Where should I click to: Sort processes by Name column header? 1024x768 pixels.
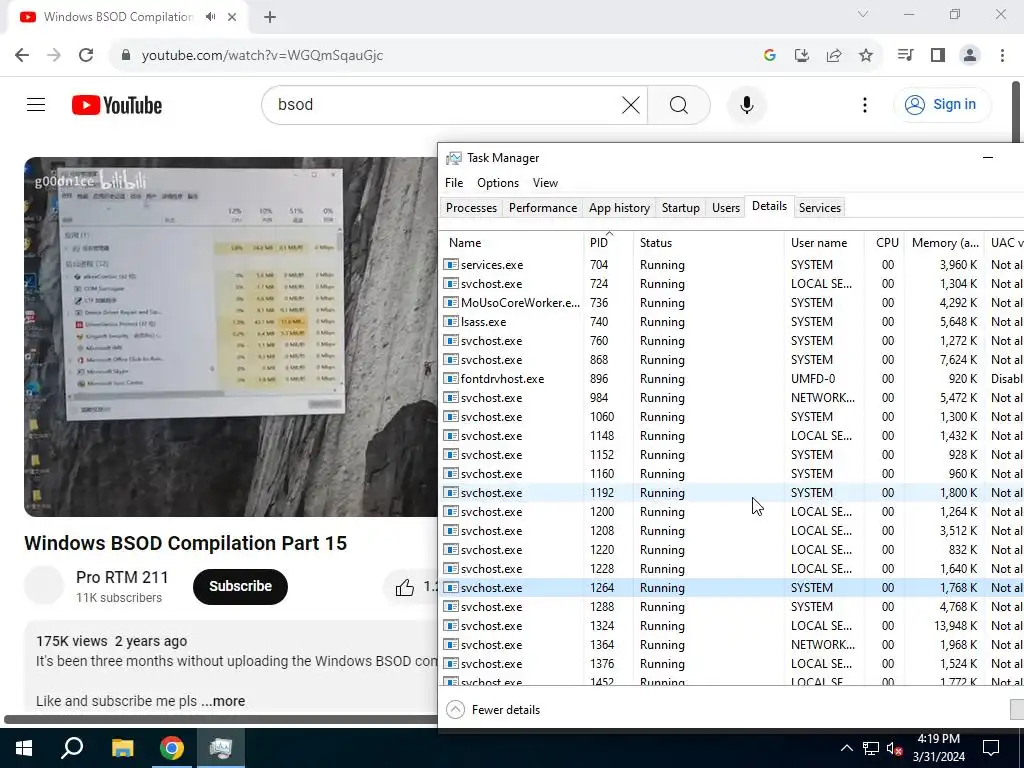pyautogui.click(x=511, y=242)
